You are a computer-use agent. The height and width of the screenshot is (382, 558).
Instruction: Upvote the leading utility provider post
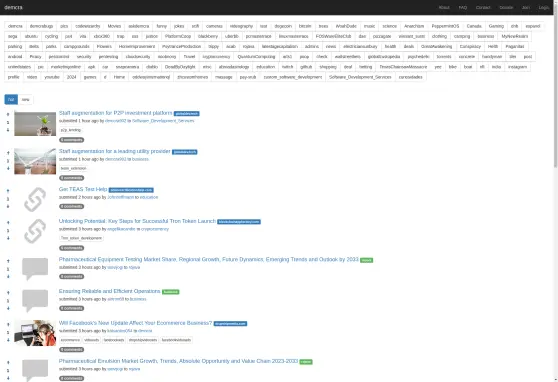pos(8,153)
